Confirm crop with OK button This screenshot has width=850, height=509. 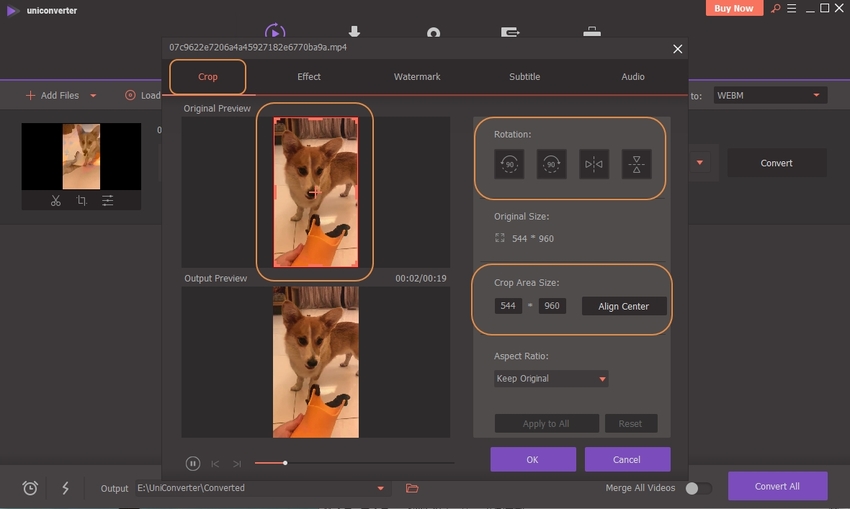point(532,459)
